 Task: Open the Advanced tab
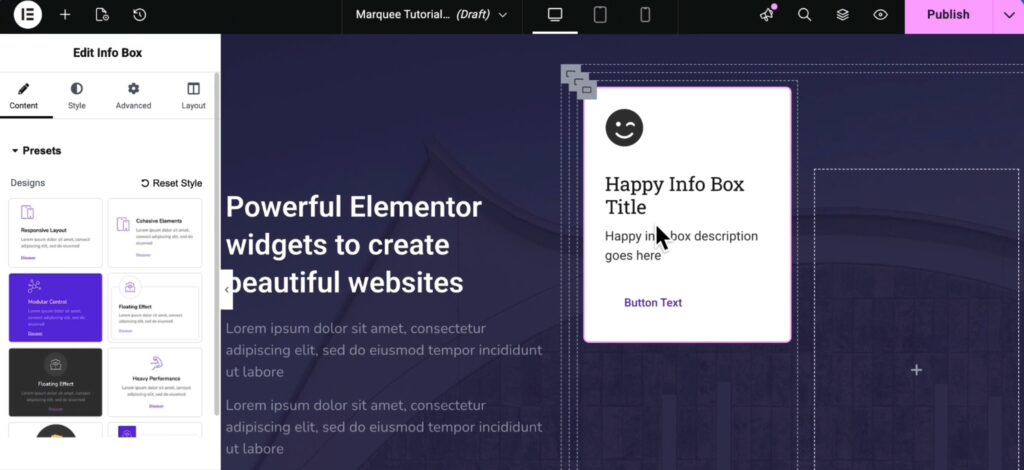(x=133, y=96)
